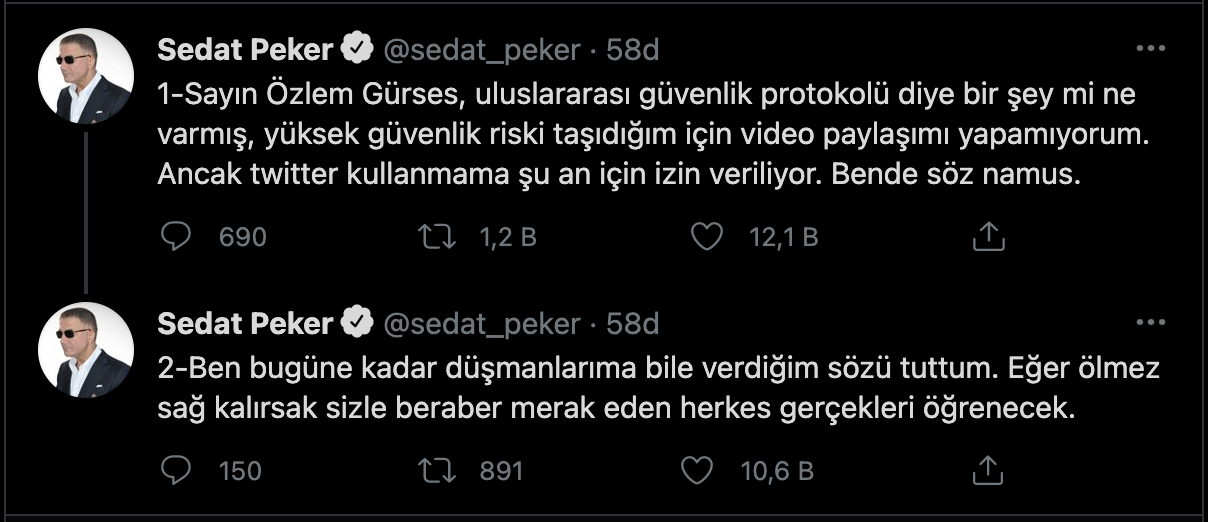This screenshot has width=1208, height=522.
Task: Reply to the second tweet
Action: tap(176, 470)
